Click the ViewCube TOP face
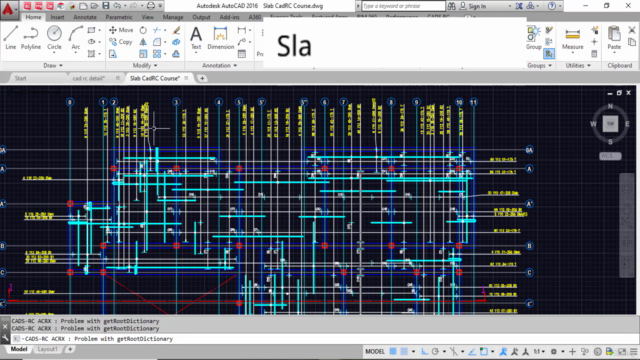The image size is (640, 360). click(x=610, y=124)
